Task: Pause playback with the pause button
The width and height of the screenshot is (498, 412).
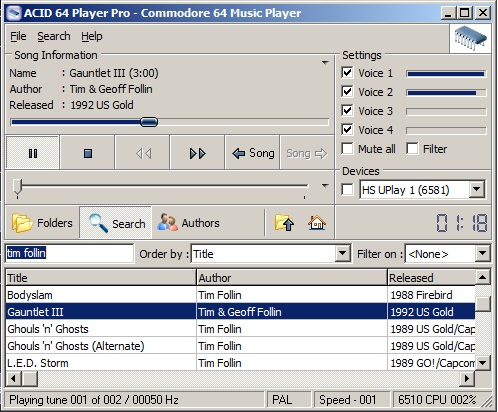Action: point(33,153)
